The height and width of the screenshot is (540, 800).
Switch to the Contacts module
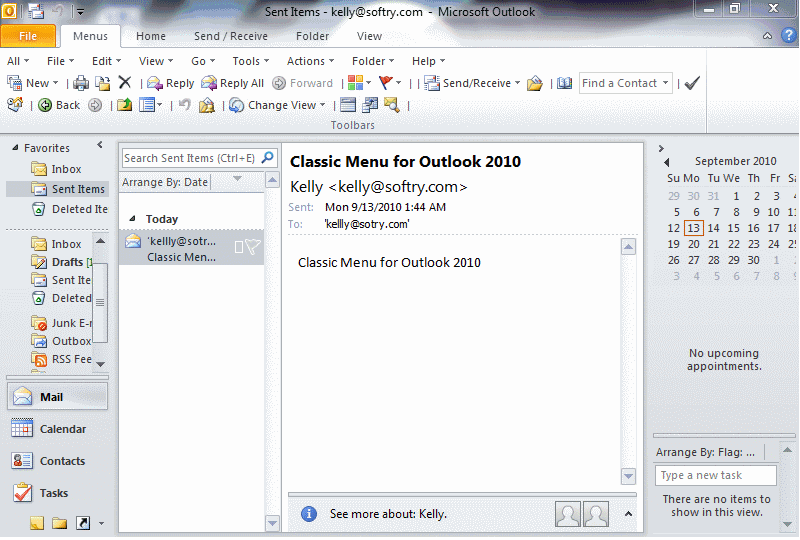pyautogui.click(x=57, y=461)
